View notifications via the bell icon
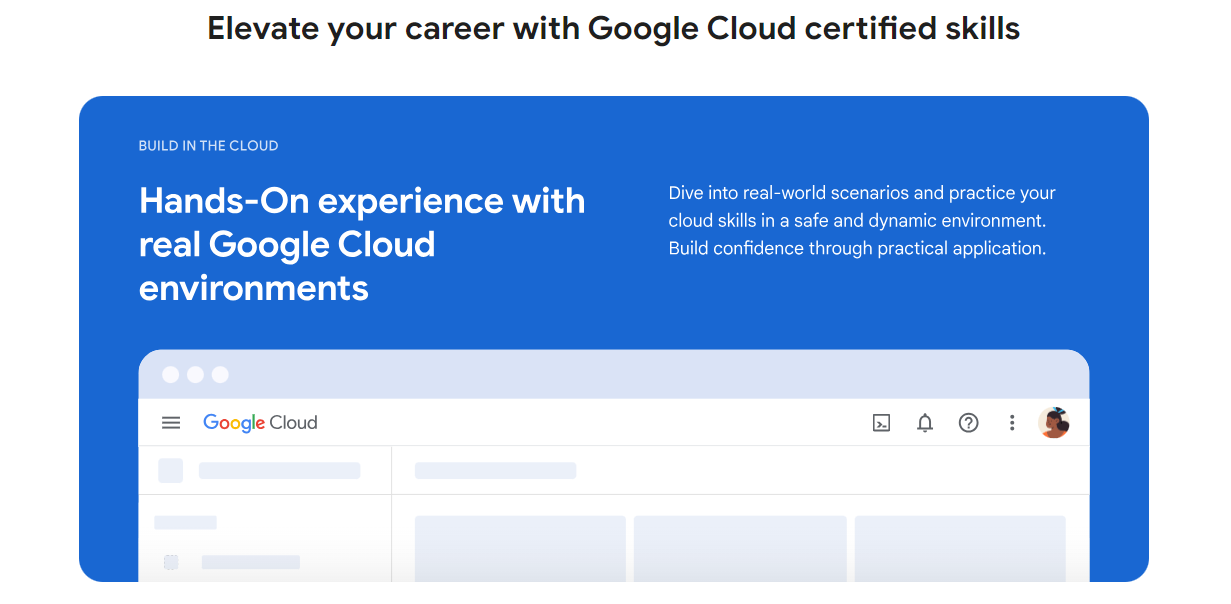The image size is (1231, 604). (x=925, y=423)
